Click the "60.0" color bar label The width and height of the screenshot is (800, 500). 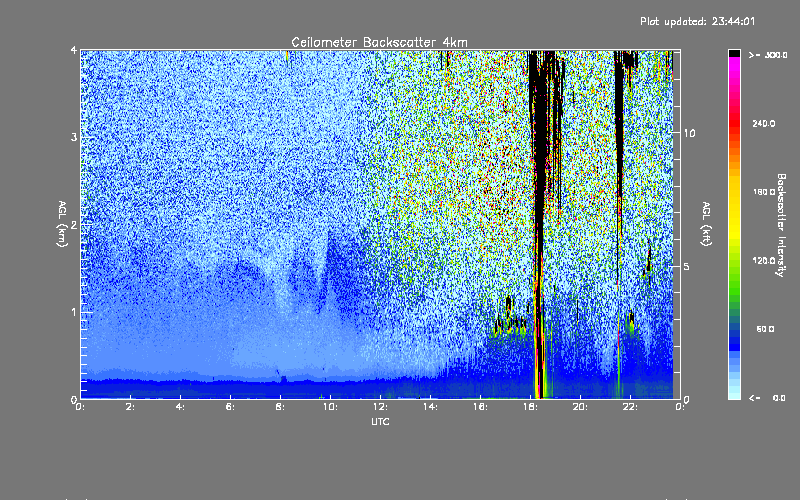pos(765,329)
